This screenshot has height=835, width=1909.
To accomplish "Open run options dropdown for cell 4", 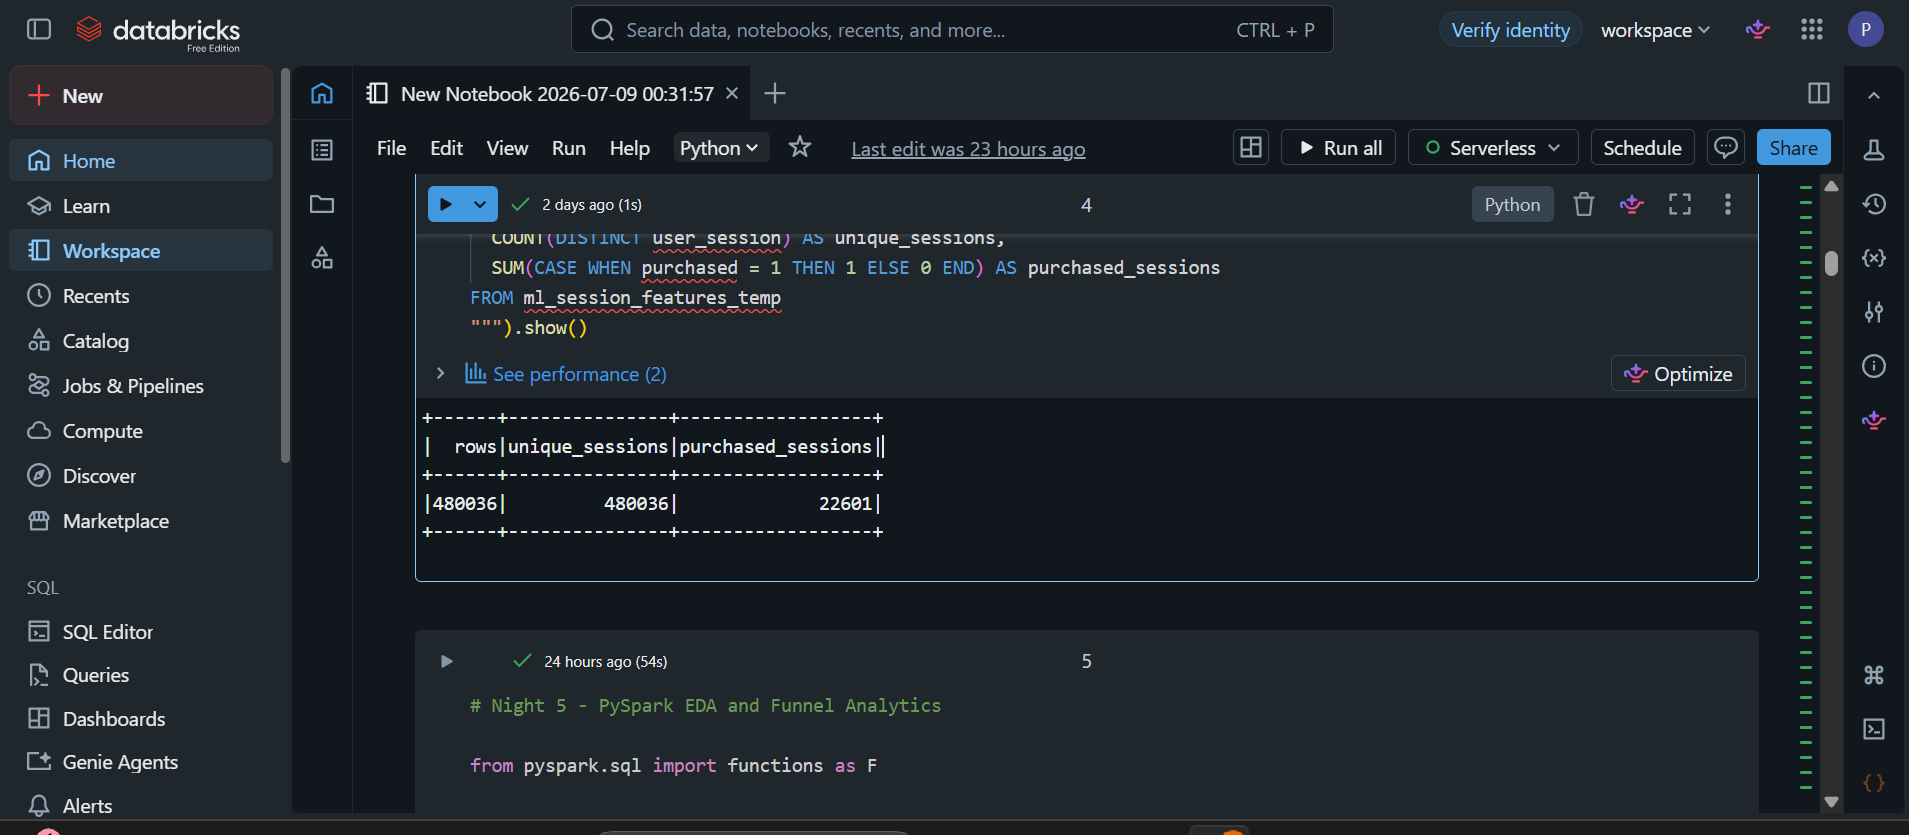I will click(x=481, y=204).
